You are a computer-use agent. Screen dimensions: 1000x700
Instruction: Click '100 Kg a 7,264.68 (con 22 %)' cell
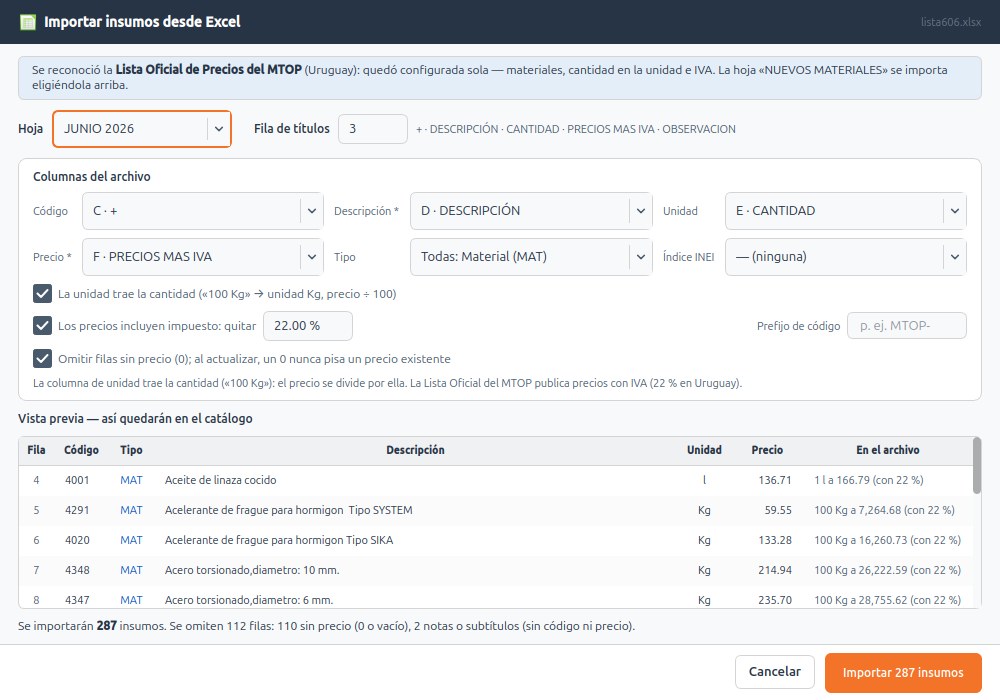click(x=884, y=510)
